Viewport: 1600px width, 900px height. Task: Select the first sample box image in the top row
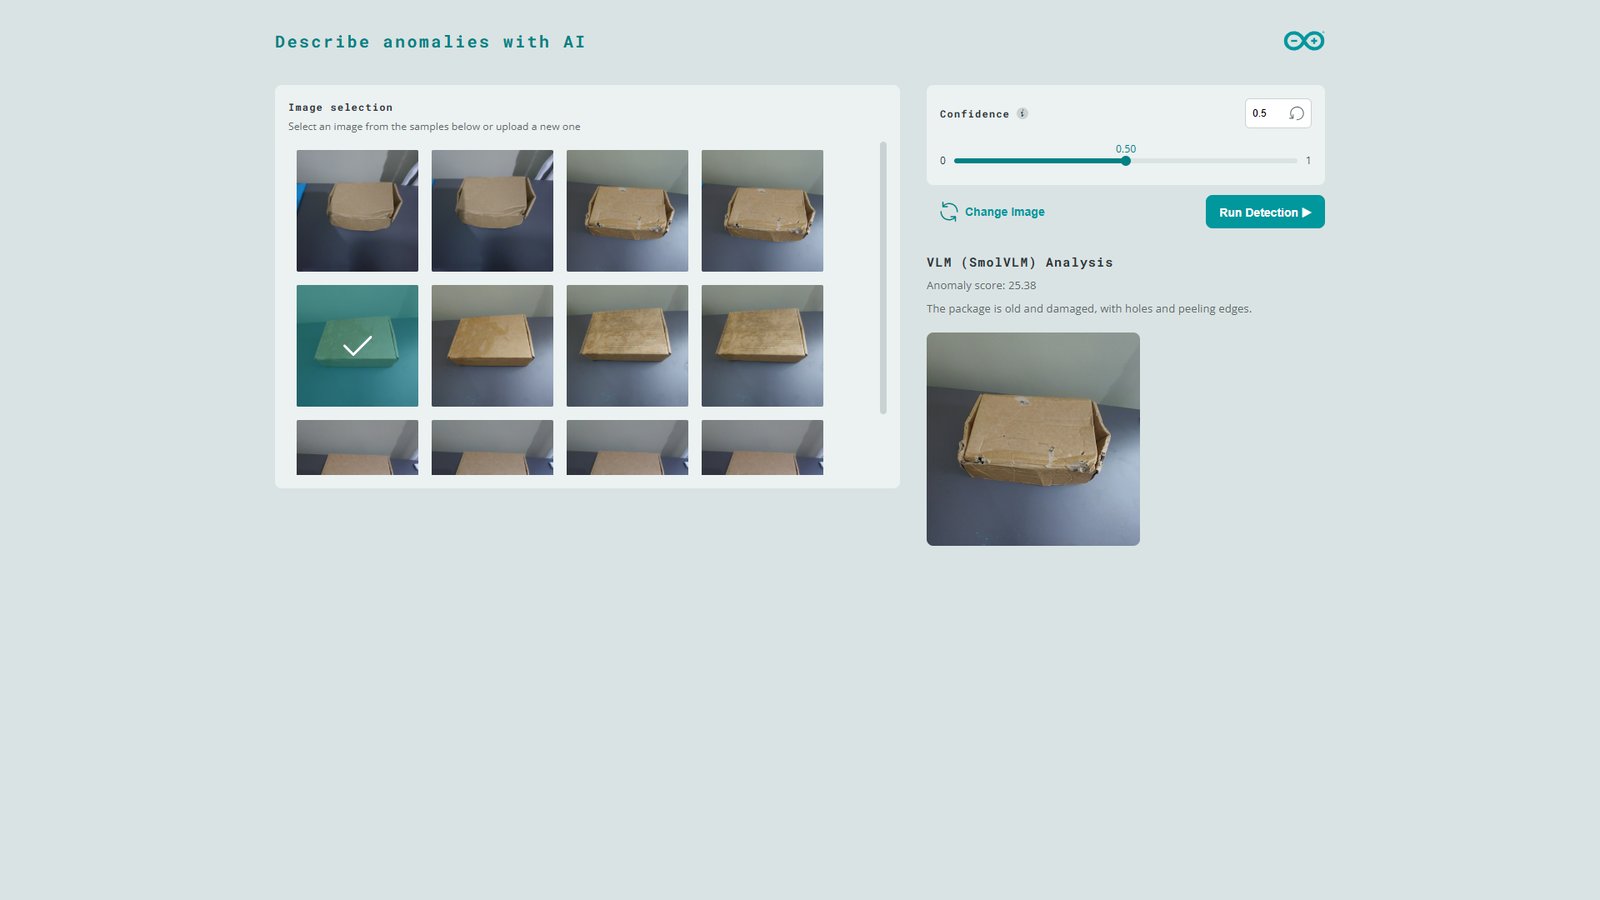click(x=357, y=211)
